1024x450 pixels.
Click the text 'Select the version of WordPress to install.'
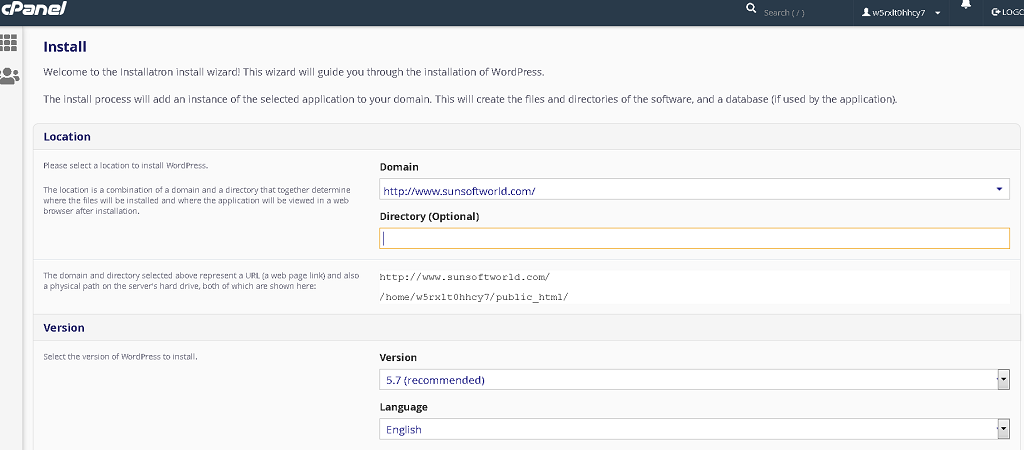pos(120,357)
